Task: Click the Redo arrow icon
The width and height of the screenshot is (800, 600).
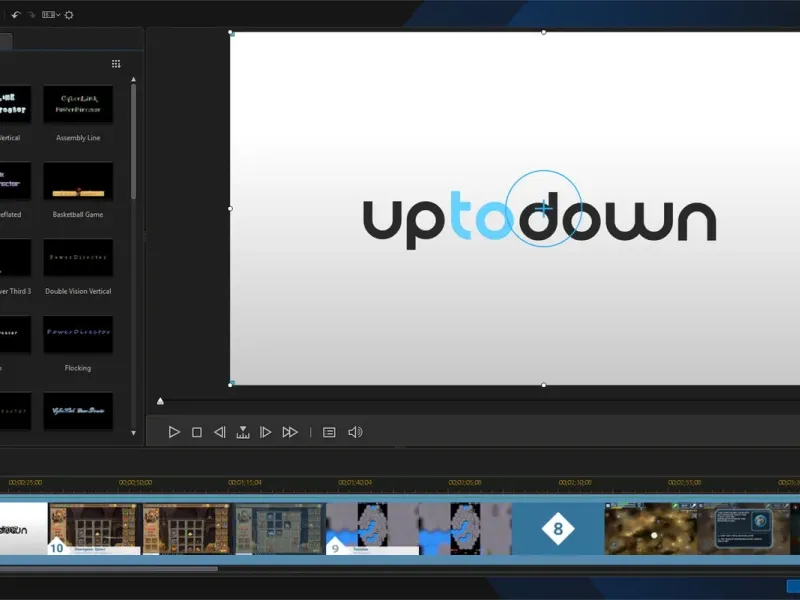Action: (x=32, y=15)
